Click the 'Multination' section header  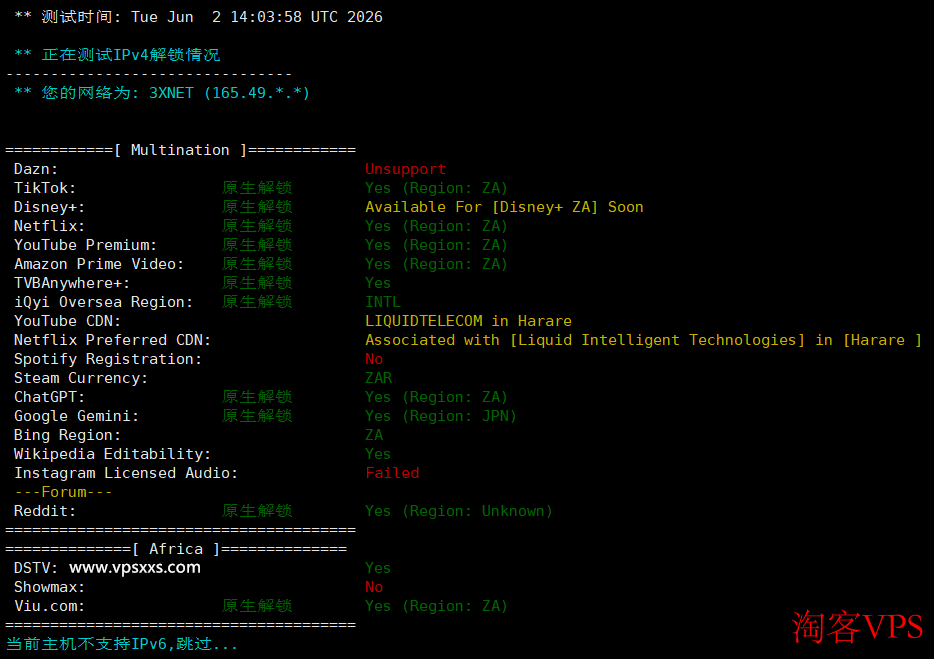pos(180,150)
